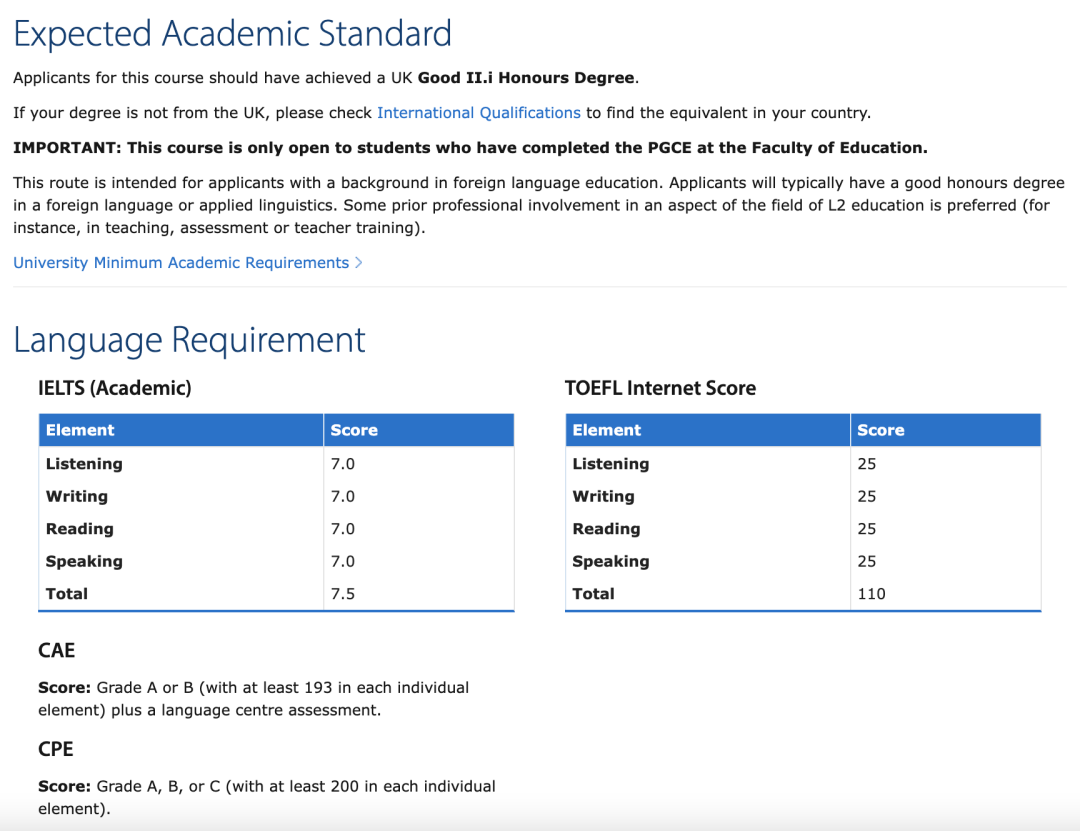Click the Element column header in IELTS table
This screenshot has width=1080, height=831.
click(80, 430)
